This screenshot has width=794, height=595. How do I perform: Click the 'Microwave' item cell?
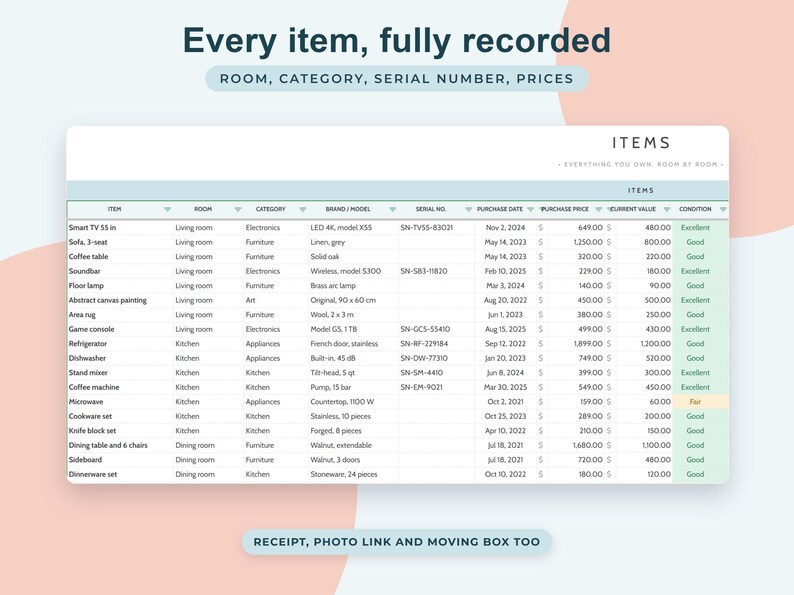(120, 402)
